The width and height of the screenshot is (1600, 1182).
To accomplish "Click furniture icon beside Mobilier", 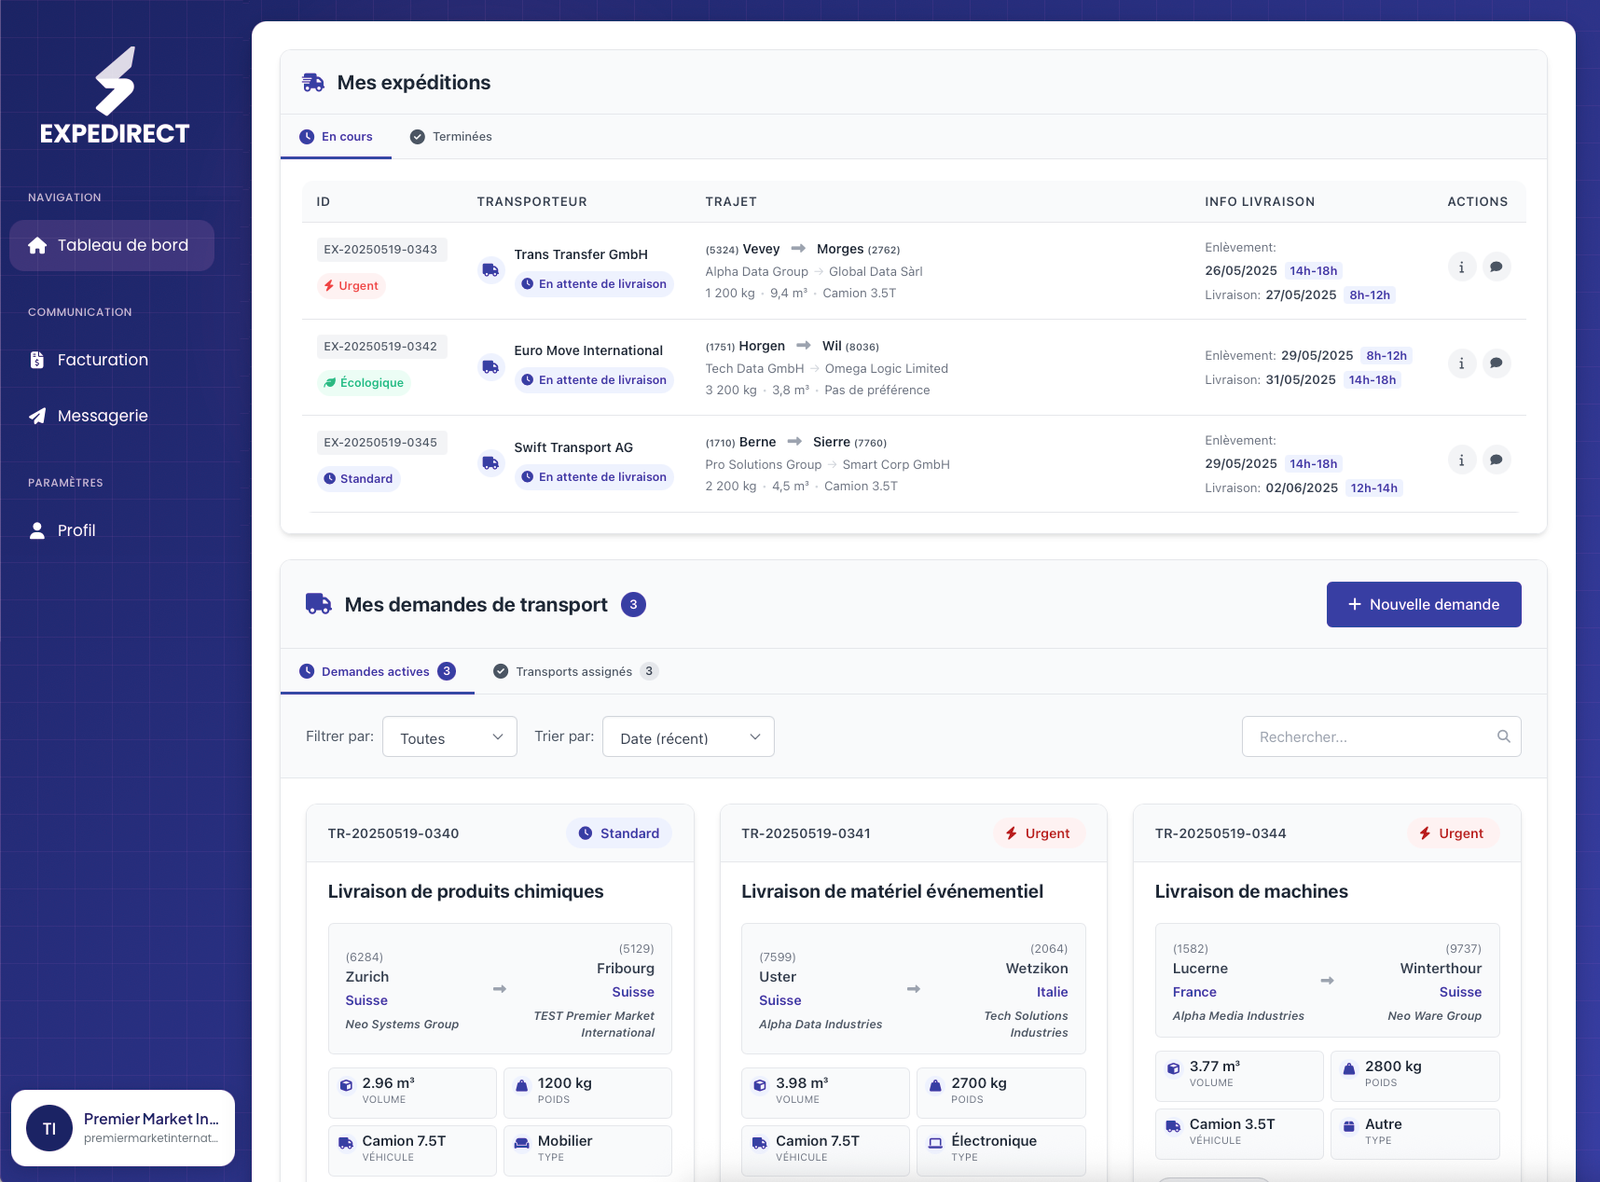I will click(521, 1143).
